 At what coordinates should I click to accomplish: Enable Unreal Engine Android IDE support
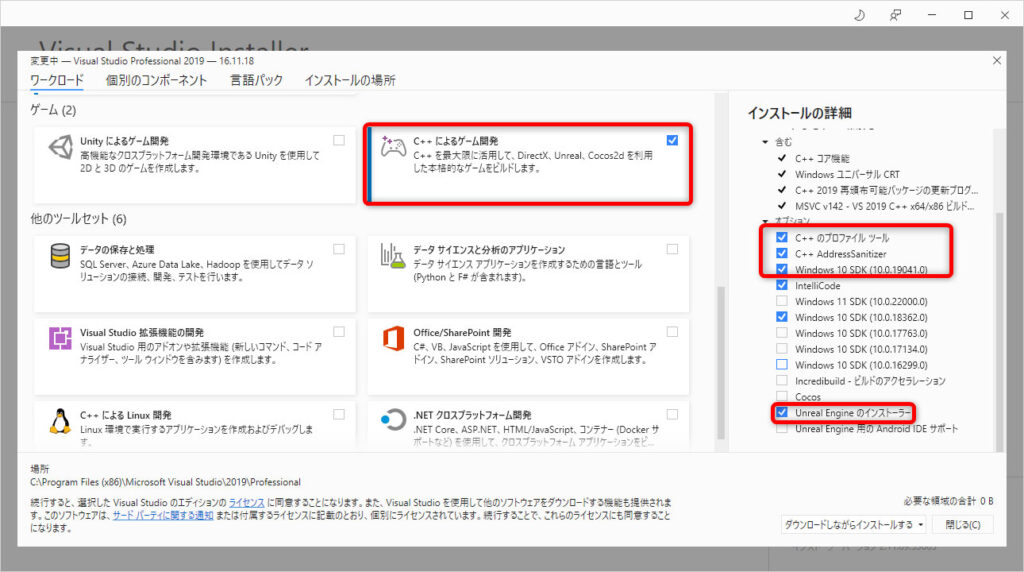pos(782,428)
